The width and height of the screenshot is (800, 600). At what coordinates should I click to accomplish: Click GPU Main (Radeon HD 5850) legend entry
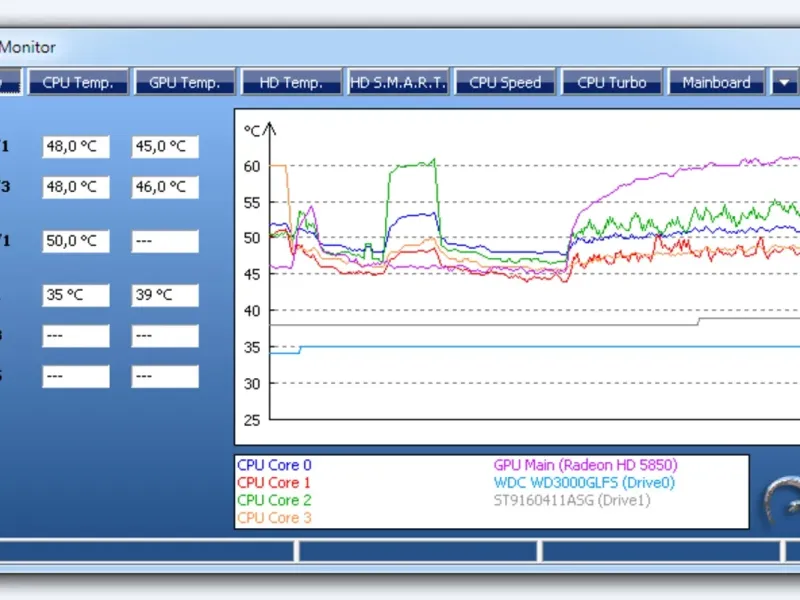tap(586, 465)
